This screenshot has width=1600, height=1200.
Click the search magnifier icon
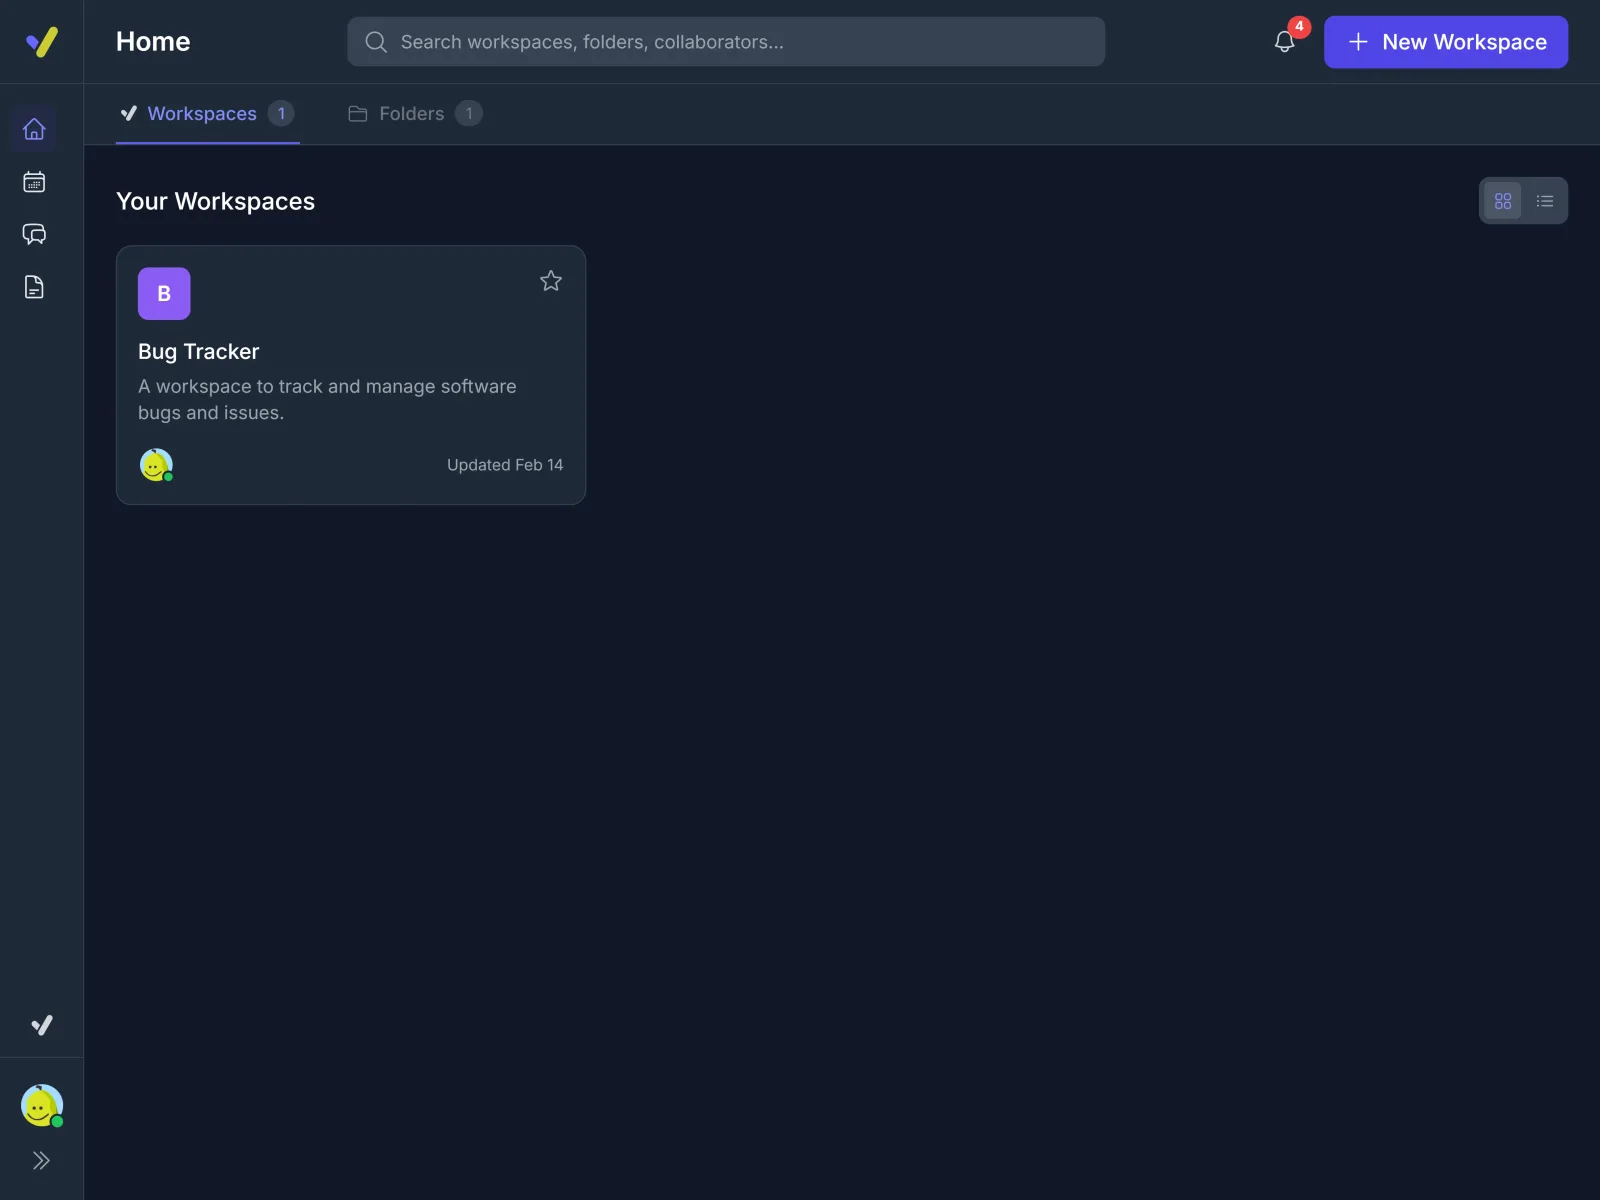pyautogui.click(x=376, y=42)
